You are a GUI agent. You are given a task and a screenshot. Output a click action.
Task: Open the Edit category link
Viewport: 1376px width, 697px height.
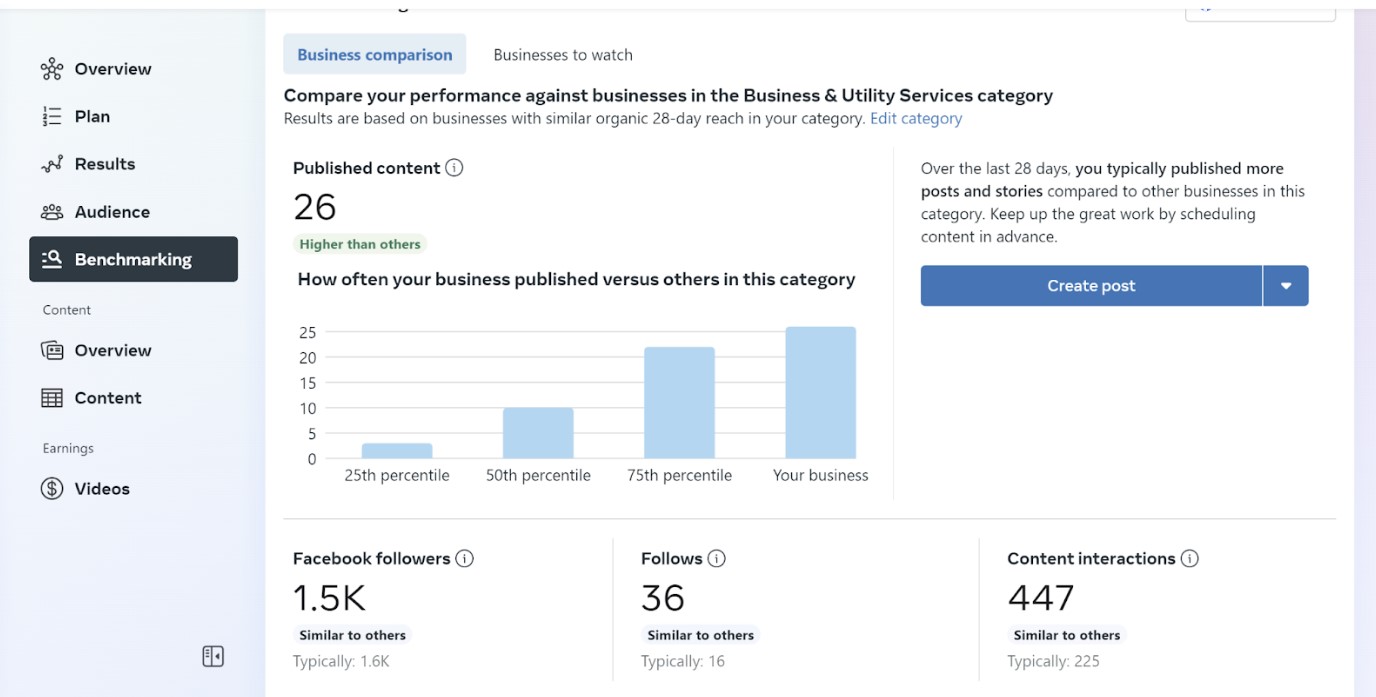(915, 118)
